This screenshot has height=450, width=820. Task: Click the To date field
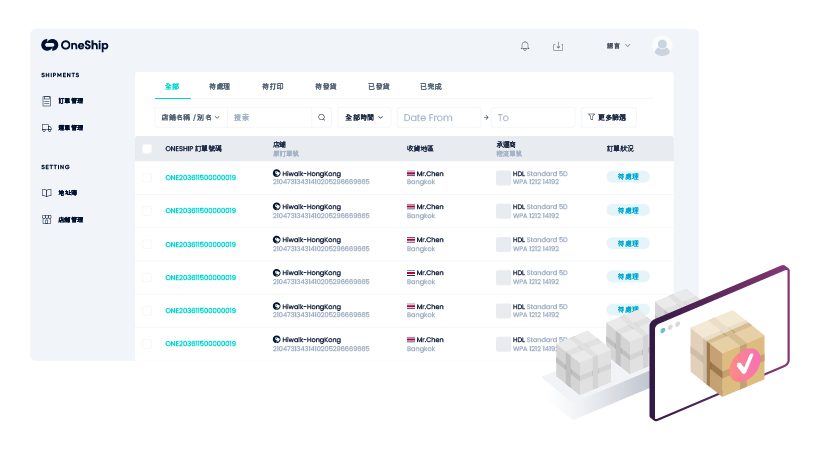point(533,118)
